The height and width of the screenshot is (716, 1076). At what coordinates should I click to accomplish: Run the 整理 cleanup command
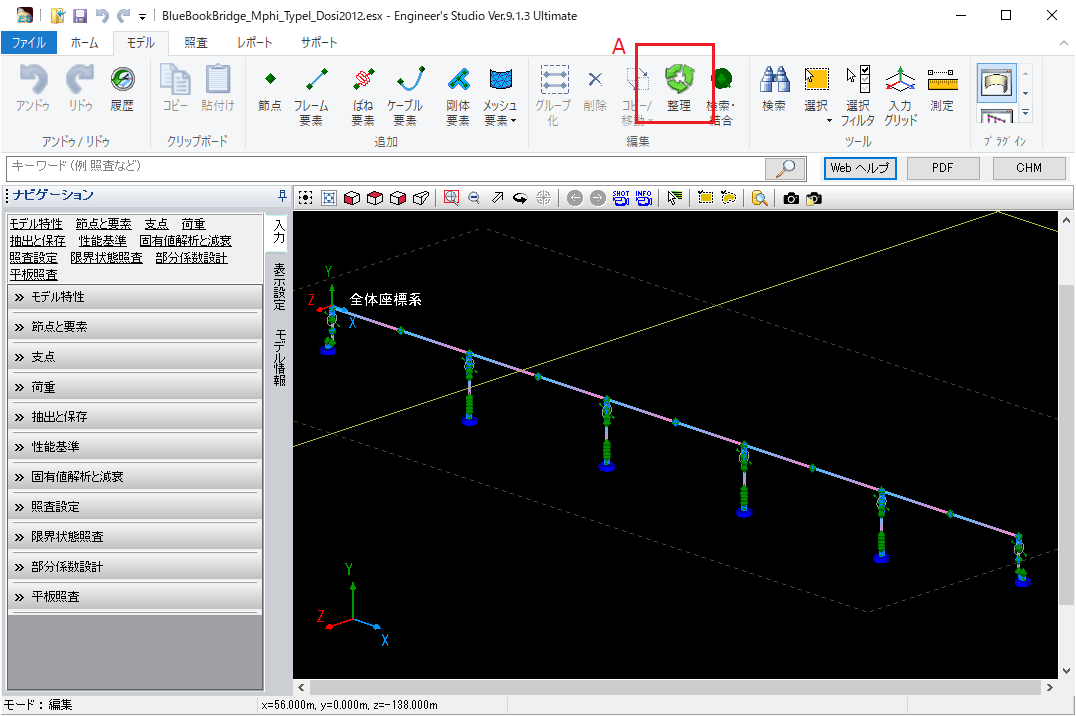pyautogui.click(x=679, y=88)
